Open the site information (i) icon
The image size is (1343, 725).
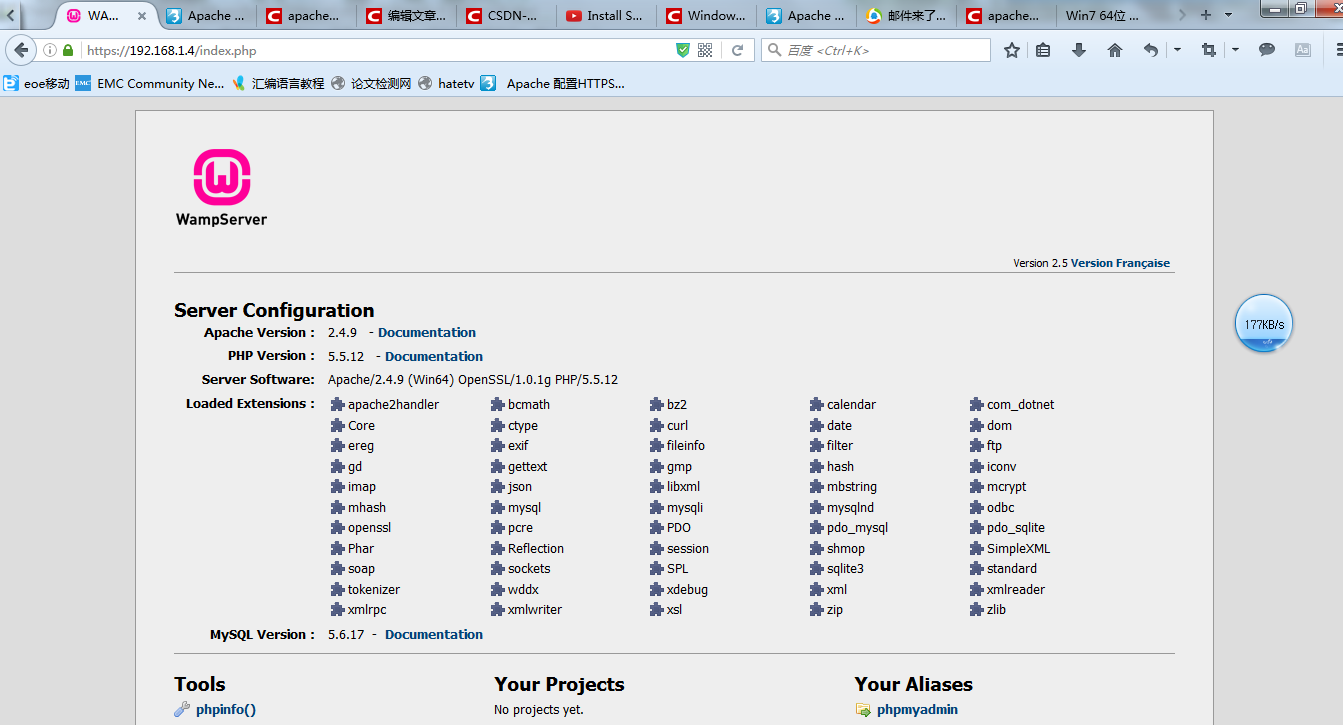[x=49, y=50]
